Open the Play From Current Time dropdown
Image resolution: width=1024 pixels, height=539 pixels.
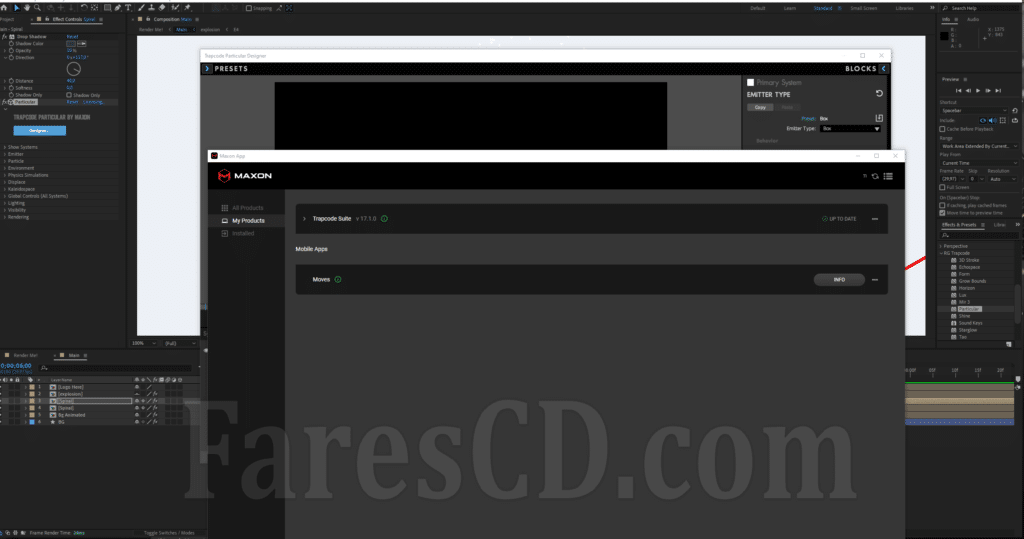click(978, 163)
